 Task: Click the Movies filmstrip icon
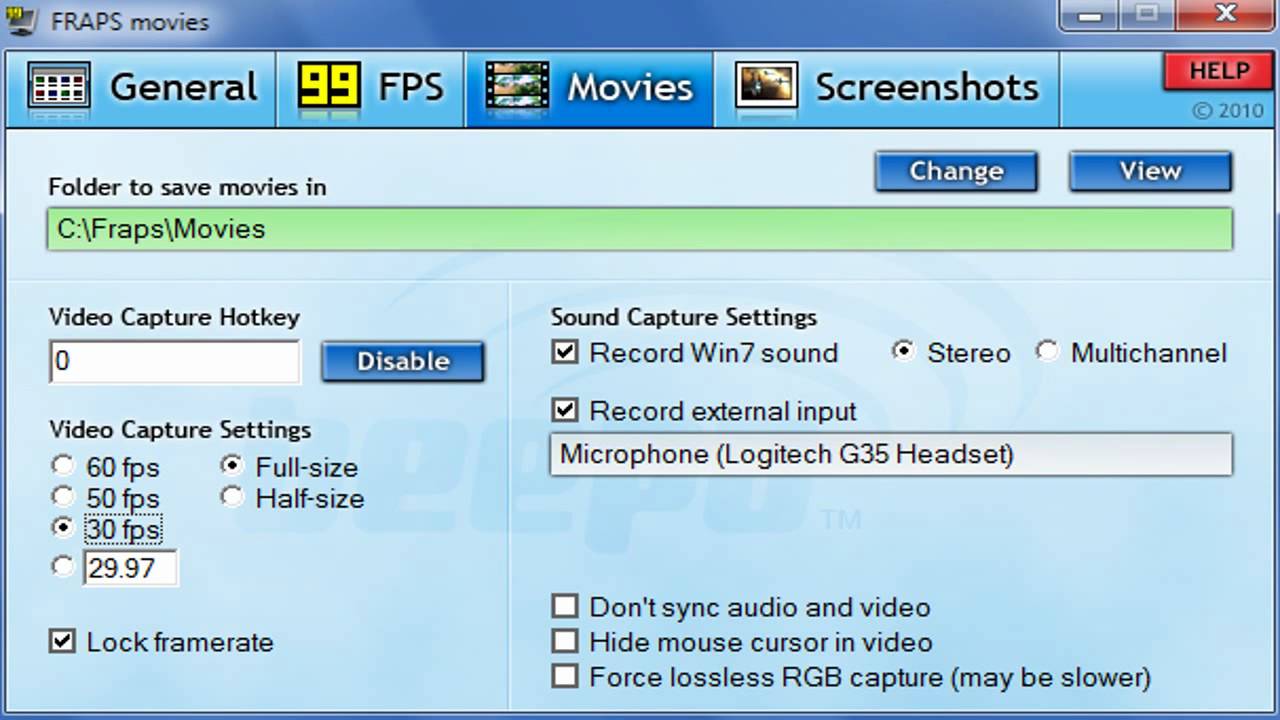pyautogui.click(x=517, y=86)
